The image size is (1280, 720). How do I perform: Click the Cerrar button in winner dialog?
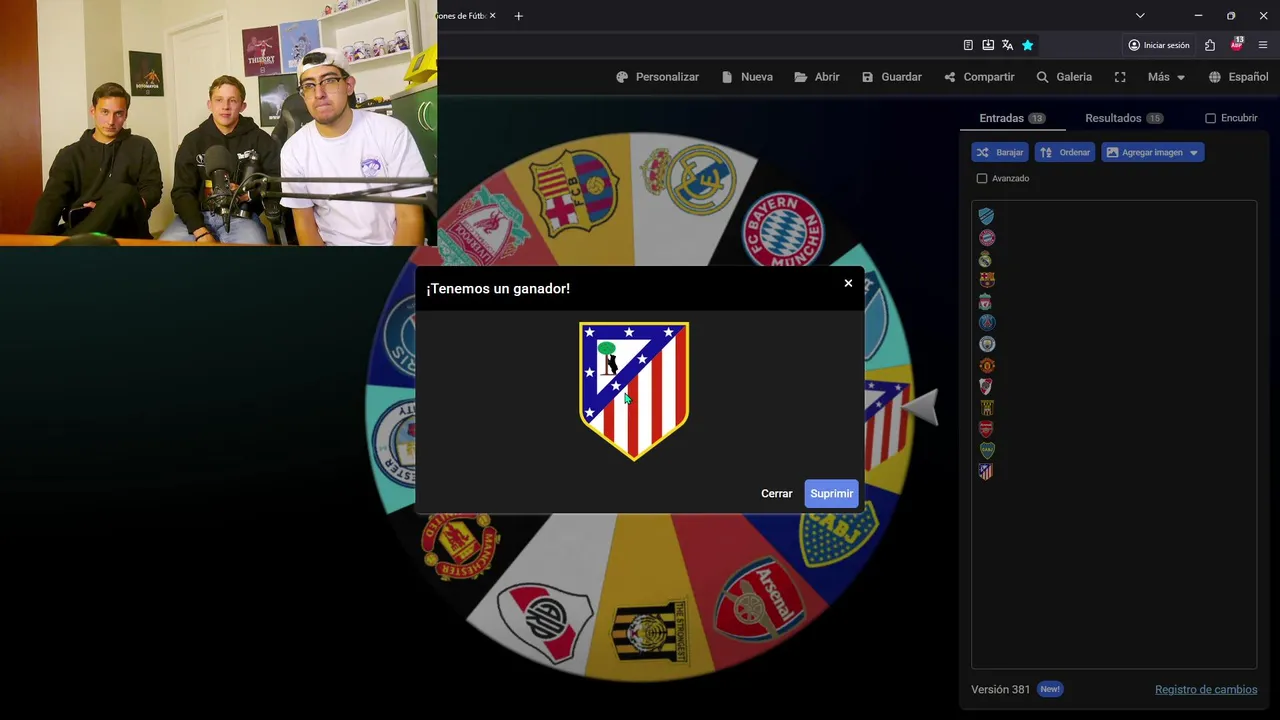coord(776,494)
